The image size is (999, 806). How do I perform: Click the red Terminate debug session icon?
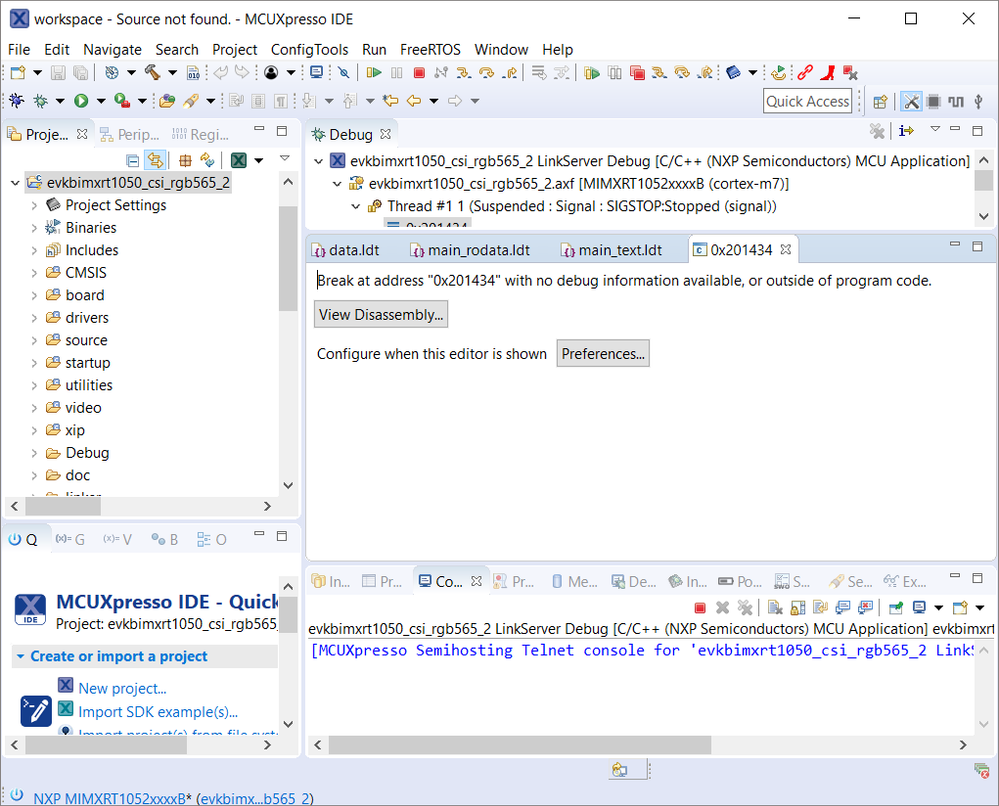click(419, 73)
